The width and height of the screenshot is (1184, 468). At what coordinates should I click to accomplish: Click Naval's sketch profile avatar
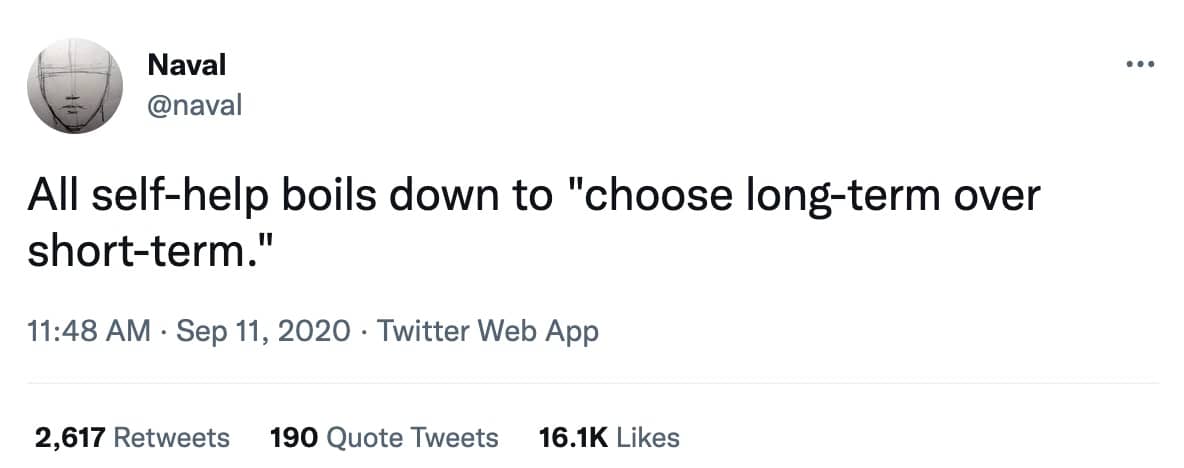pyautogui.click(x=75, y=87)
